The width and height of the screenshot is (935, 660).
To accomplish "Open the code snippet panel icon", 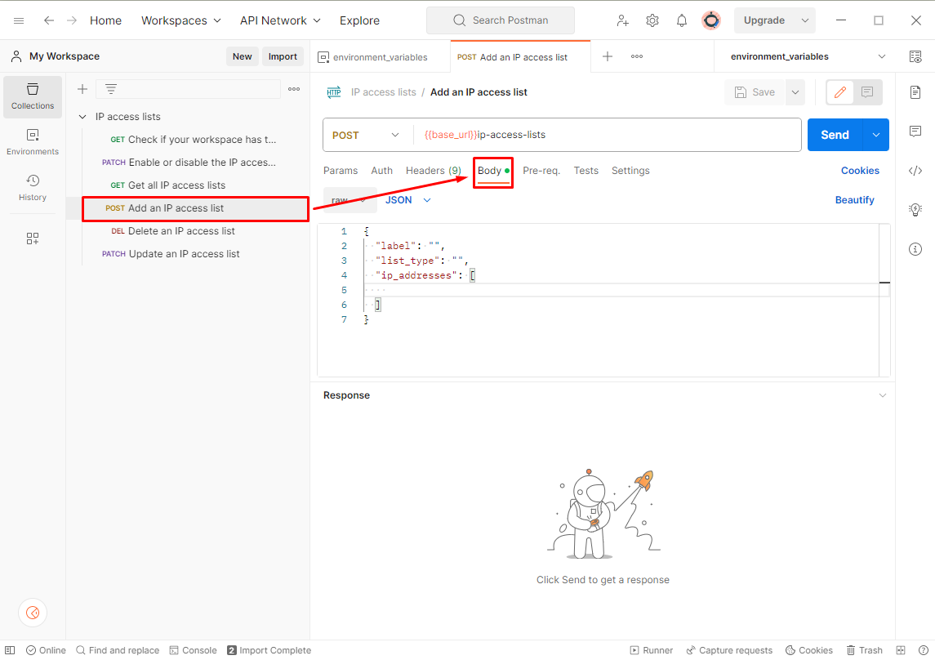I will [x=915, y=171].
